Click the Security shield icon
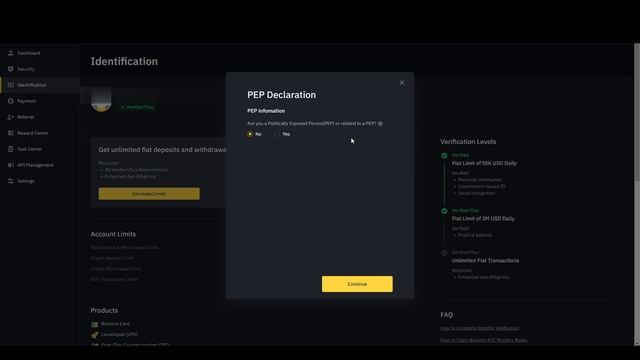 [11, 69]
